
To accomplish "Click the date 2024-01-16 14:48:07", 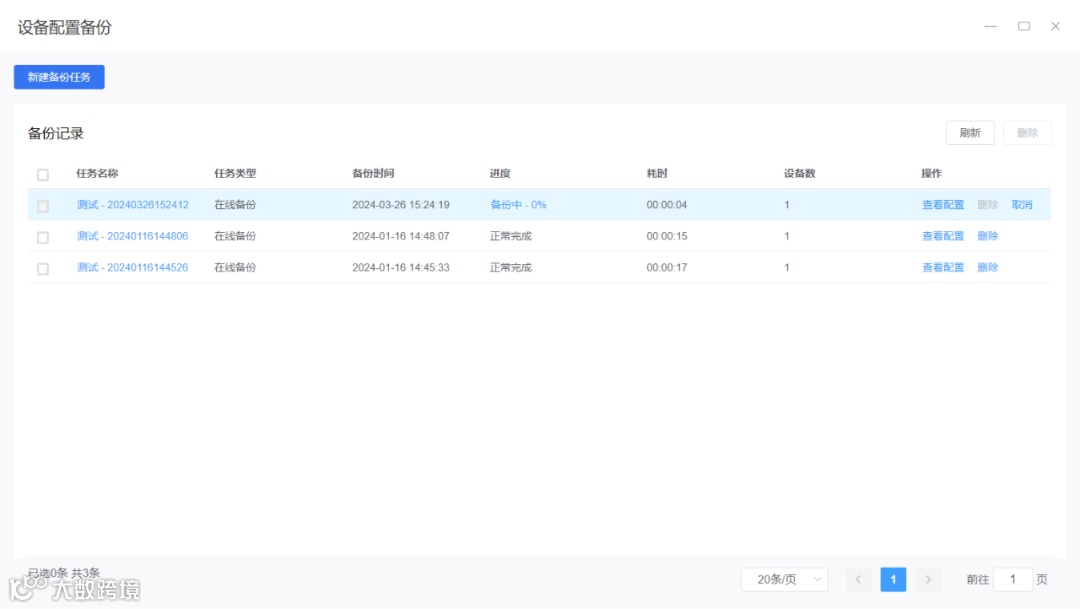I will 401,236.
